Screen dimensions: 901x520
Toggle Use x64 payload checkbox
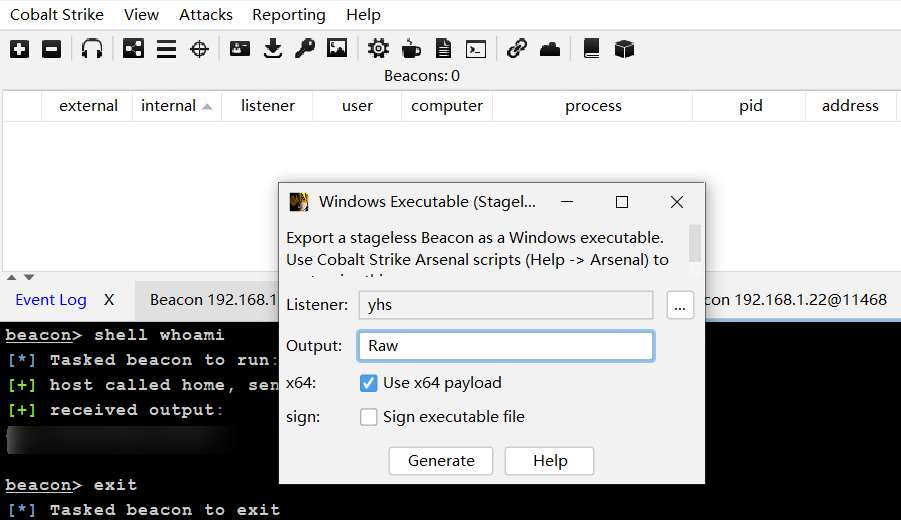(368, 383)
